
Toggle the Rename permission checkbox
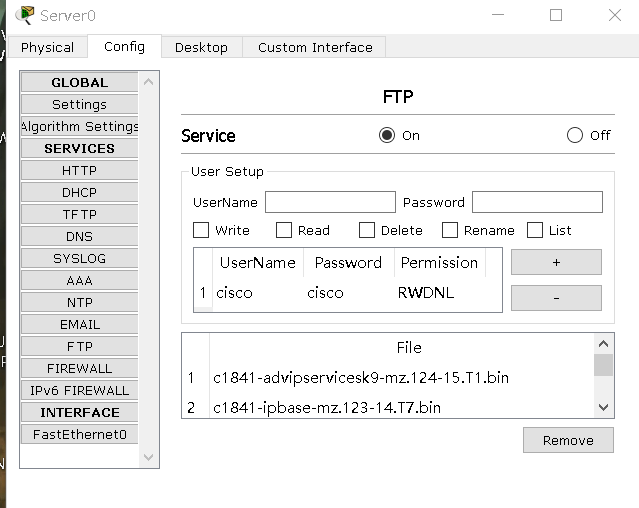[450, 230]
